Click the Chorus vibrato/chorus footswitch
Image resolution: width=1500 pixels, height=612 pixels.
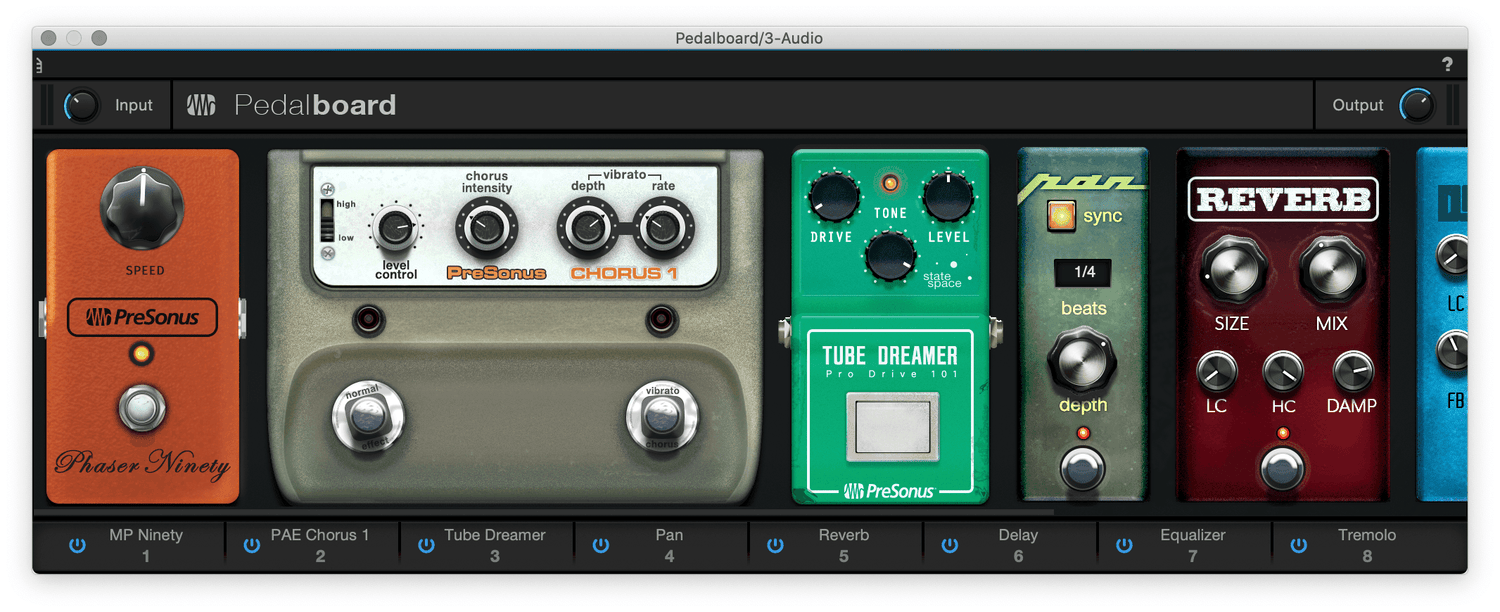click(x=660, y=417)
